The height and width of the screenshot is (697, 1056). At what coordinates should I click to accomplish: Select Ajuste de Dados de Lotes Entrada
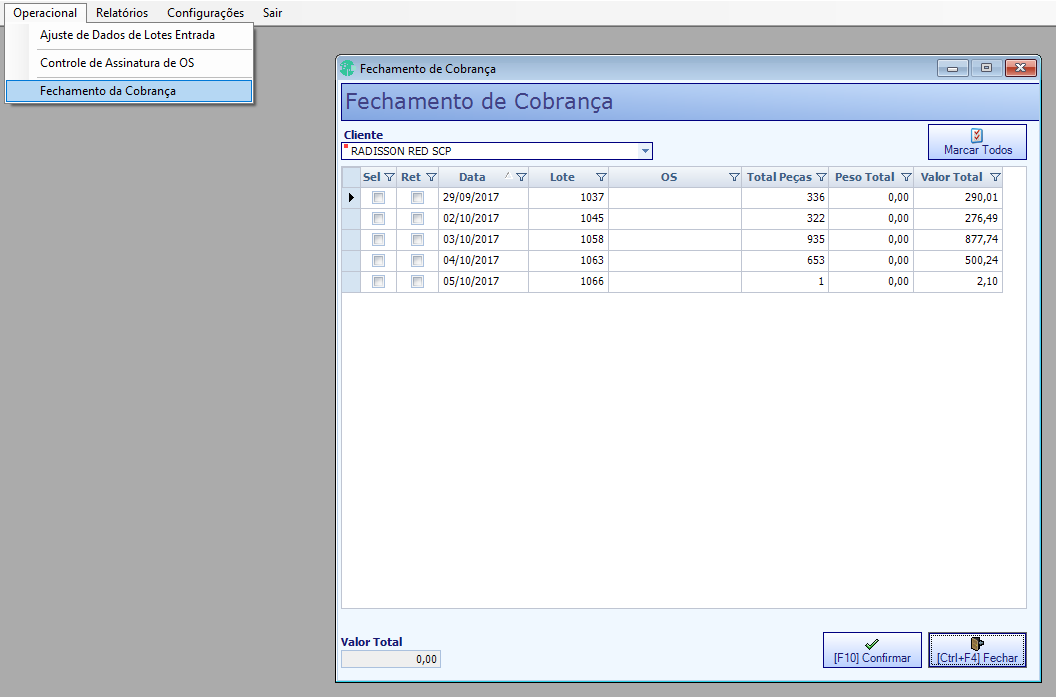[129, 35]
